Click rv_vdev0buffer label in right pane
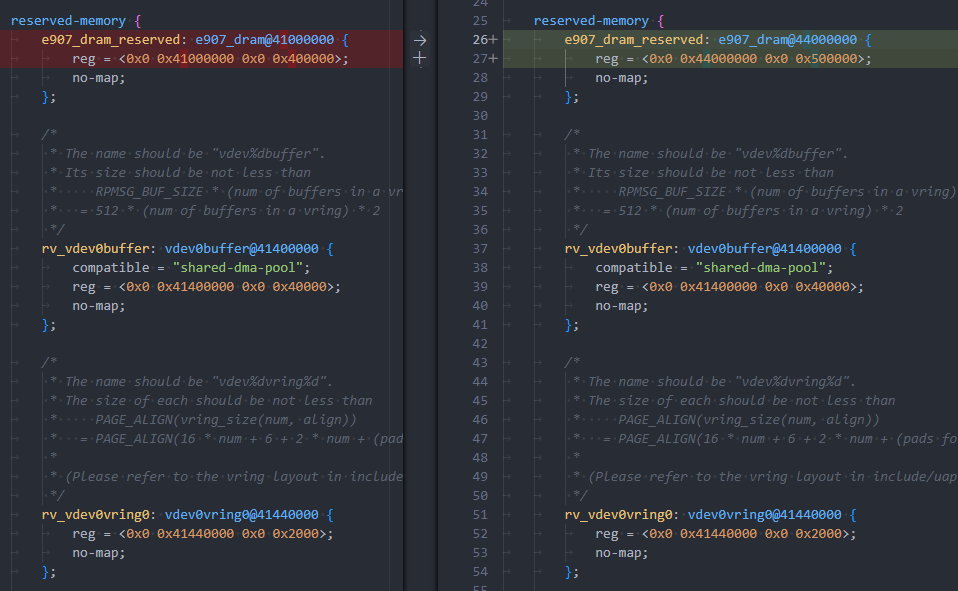Viewport: 958px width, 591px height. click(x=621, y=249)
